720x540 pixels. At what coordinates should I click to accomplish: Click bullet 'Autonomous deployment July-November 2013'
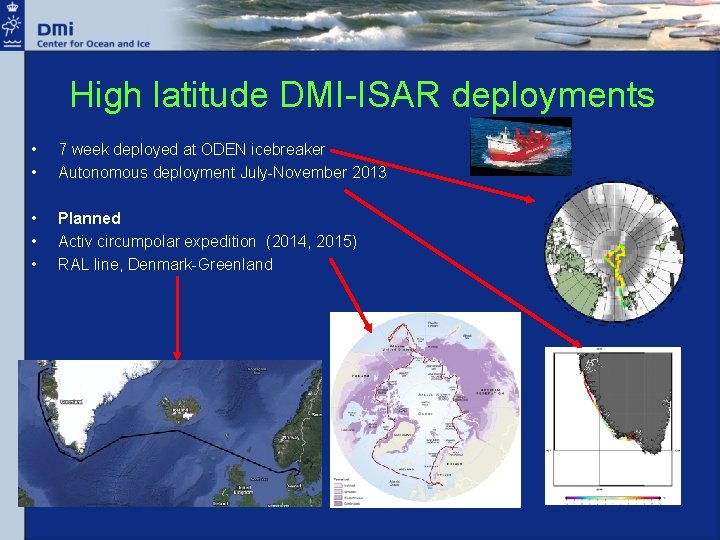click(x=222, y=173)
